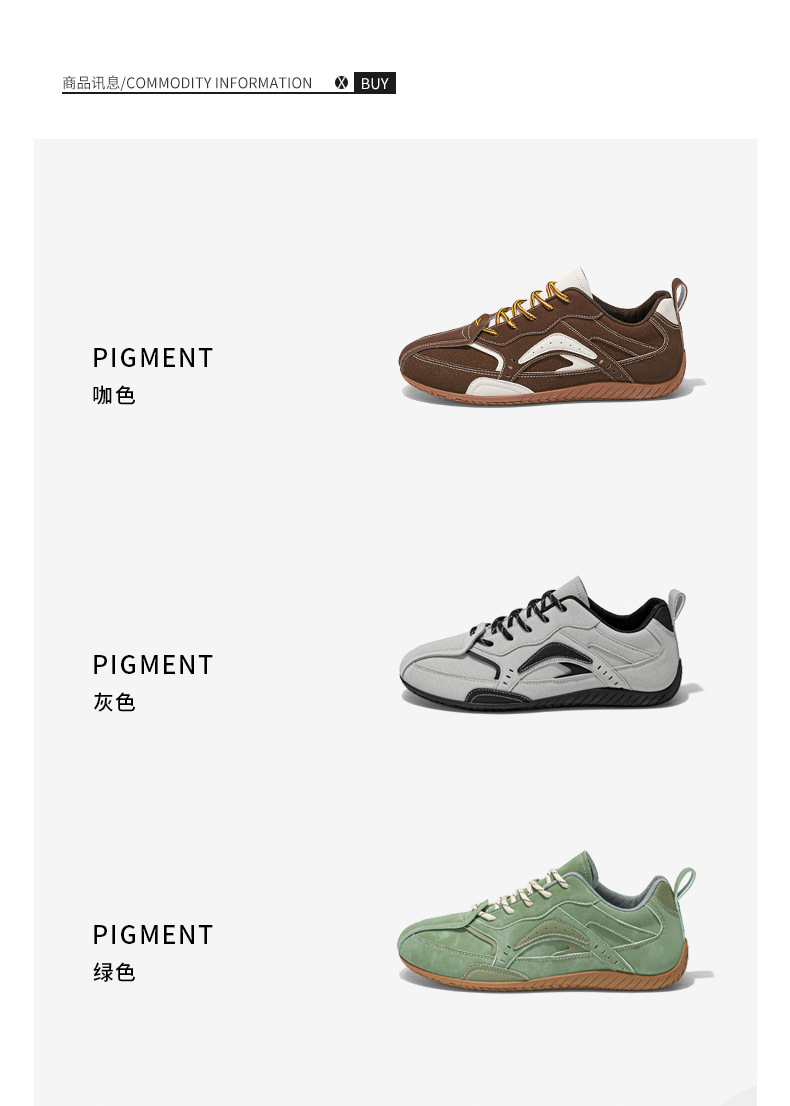
Task: Select the gray sneaker image
Action: (550, 643)
